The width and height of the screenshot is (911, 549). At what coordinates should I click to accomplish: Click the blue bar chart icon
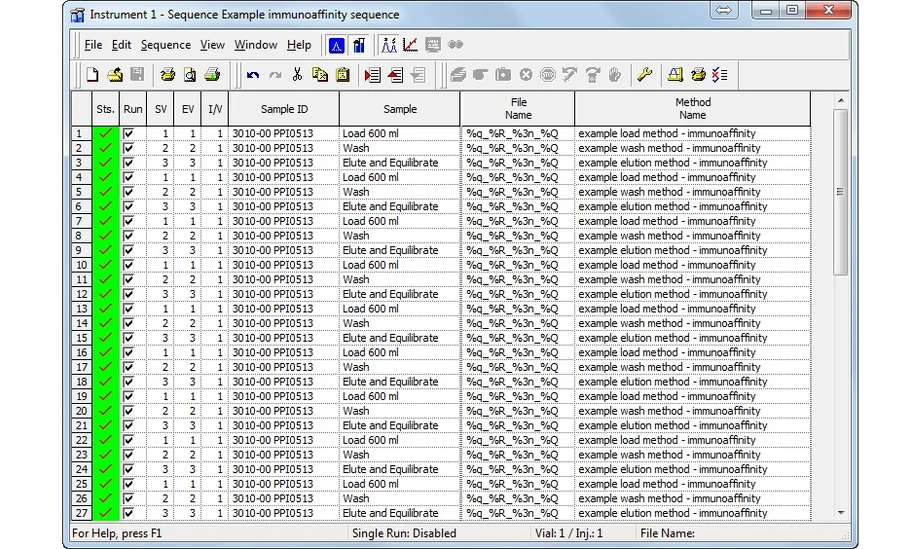pos(359,45)
